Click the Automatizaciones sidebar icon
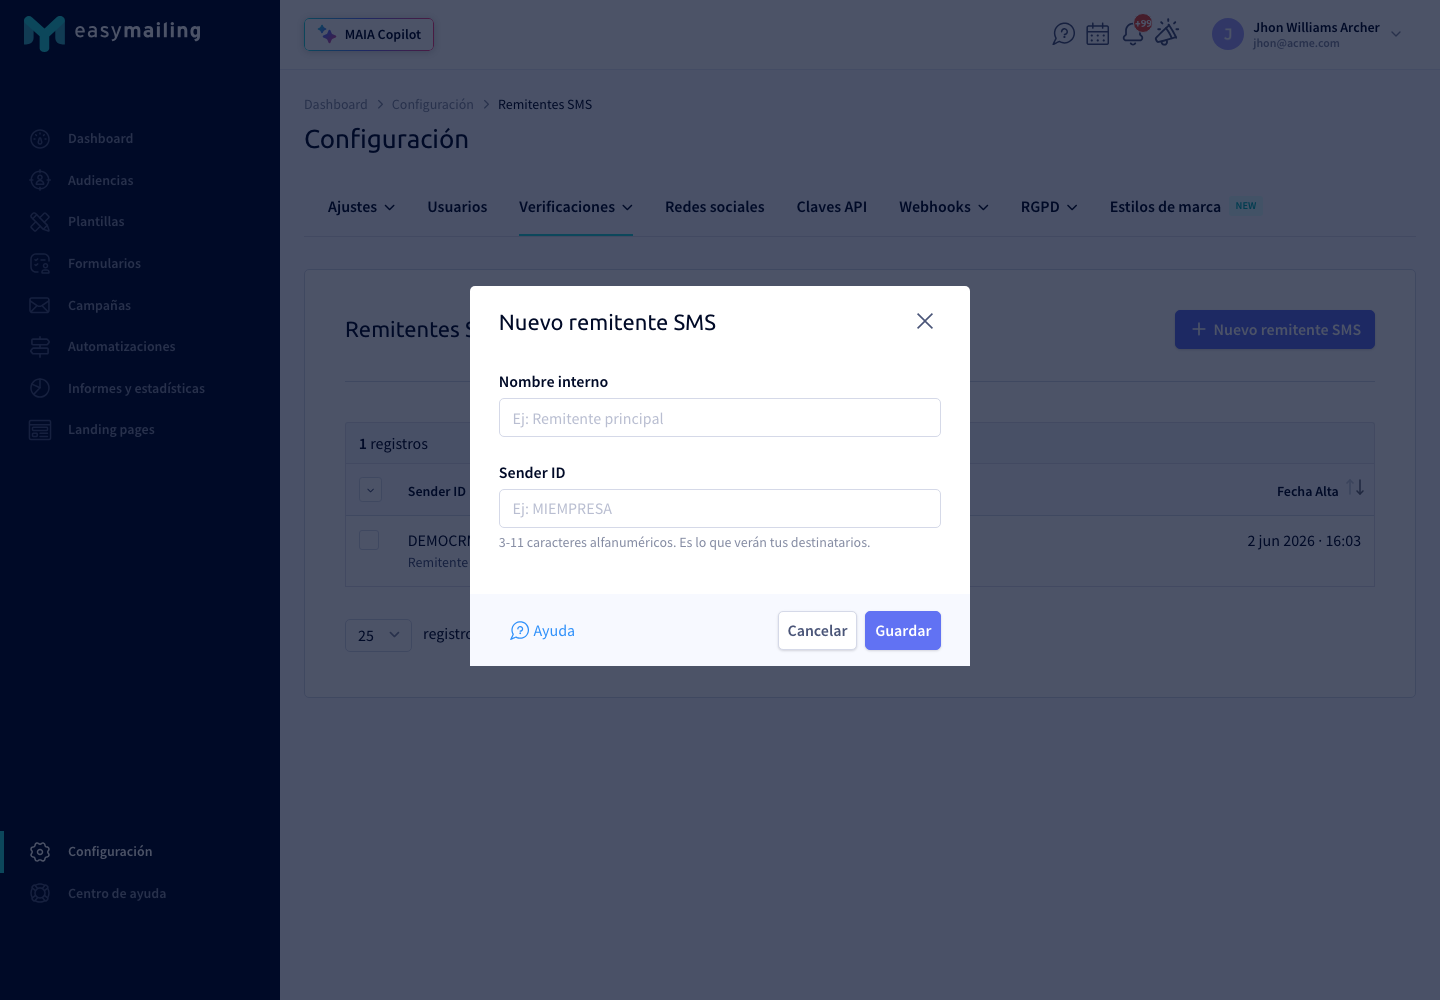 point(40,347)
